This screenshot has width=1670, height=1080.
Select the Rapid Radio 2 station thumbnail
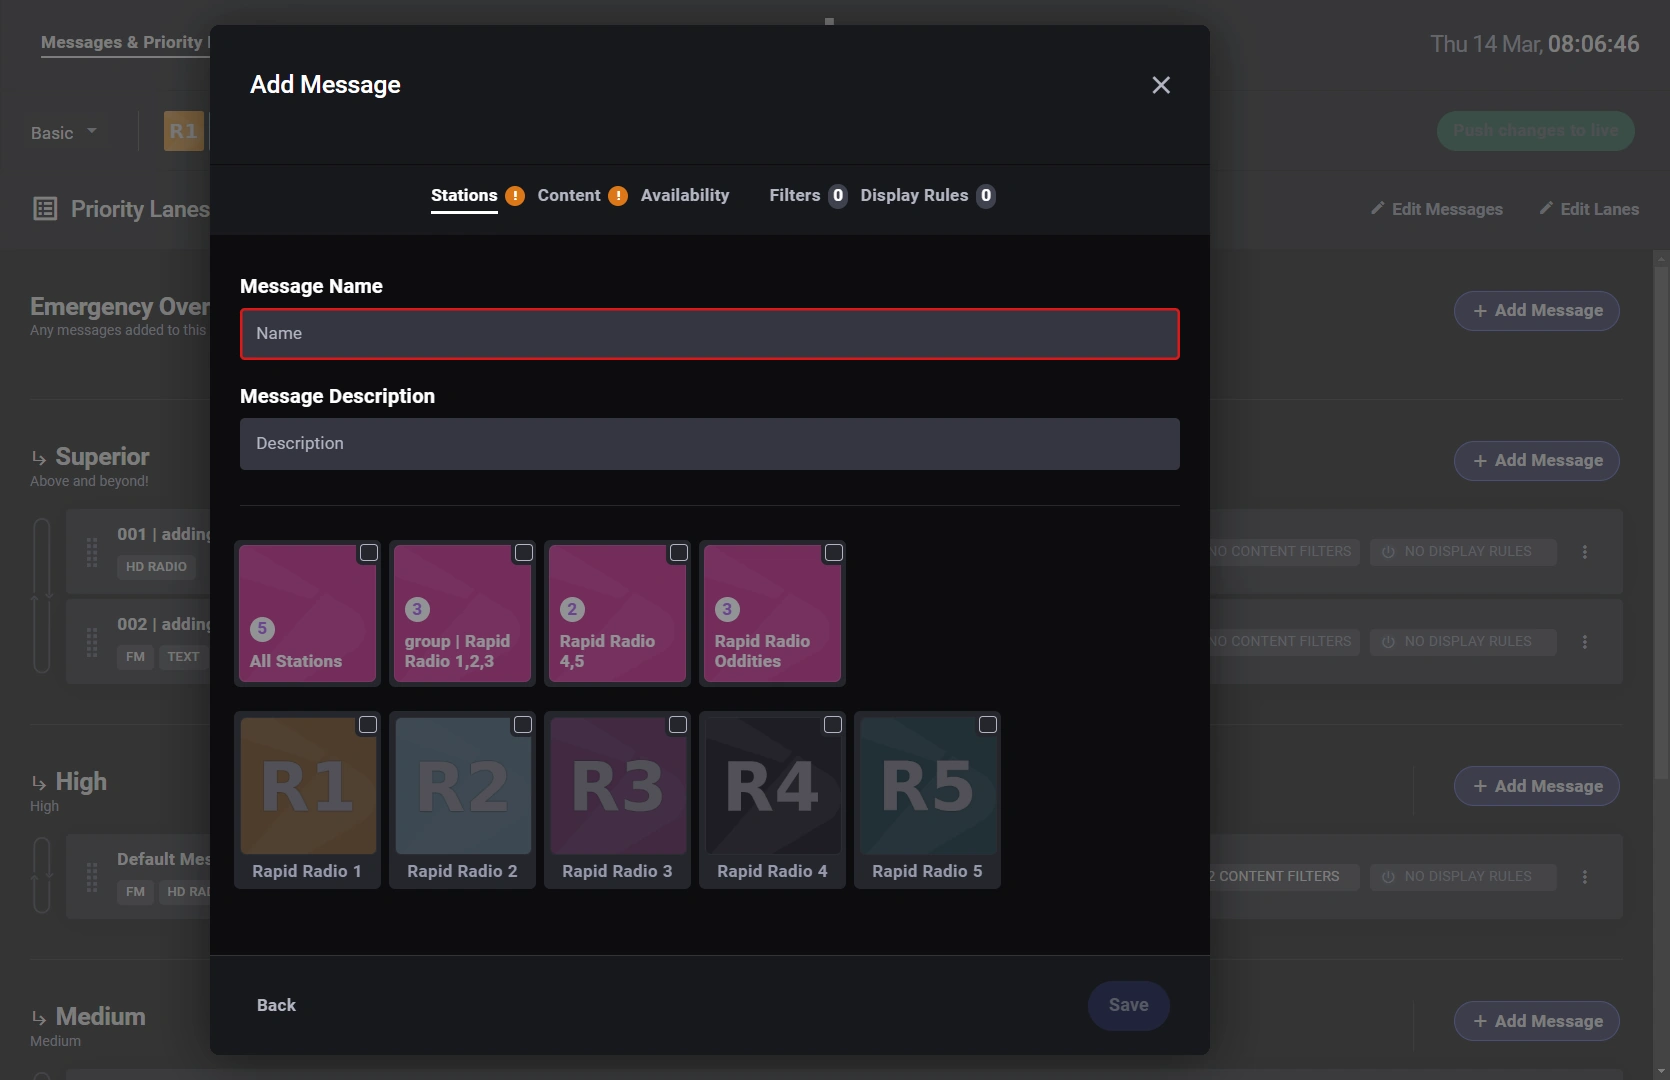coord(463,786)
